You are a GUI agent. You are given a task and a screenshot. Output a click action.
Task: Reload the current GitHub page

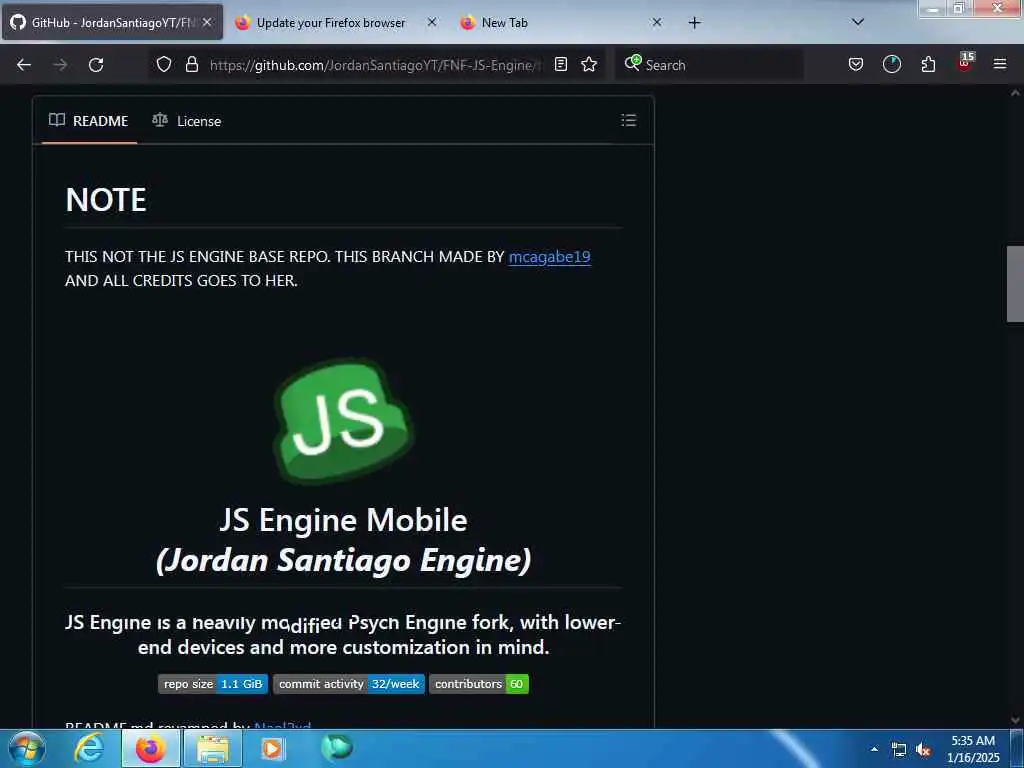coord(96,65)
